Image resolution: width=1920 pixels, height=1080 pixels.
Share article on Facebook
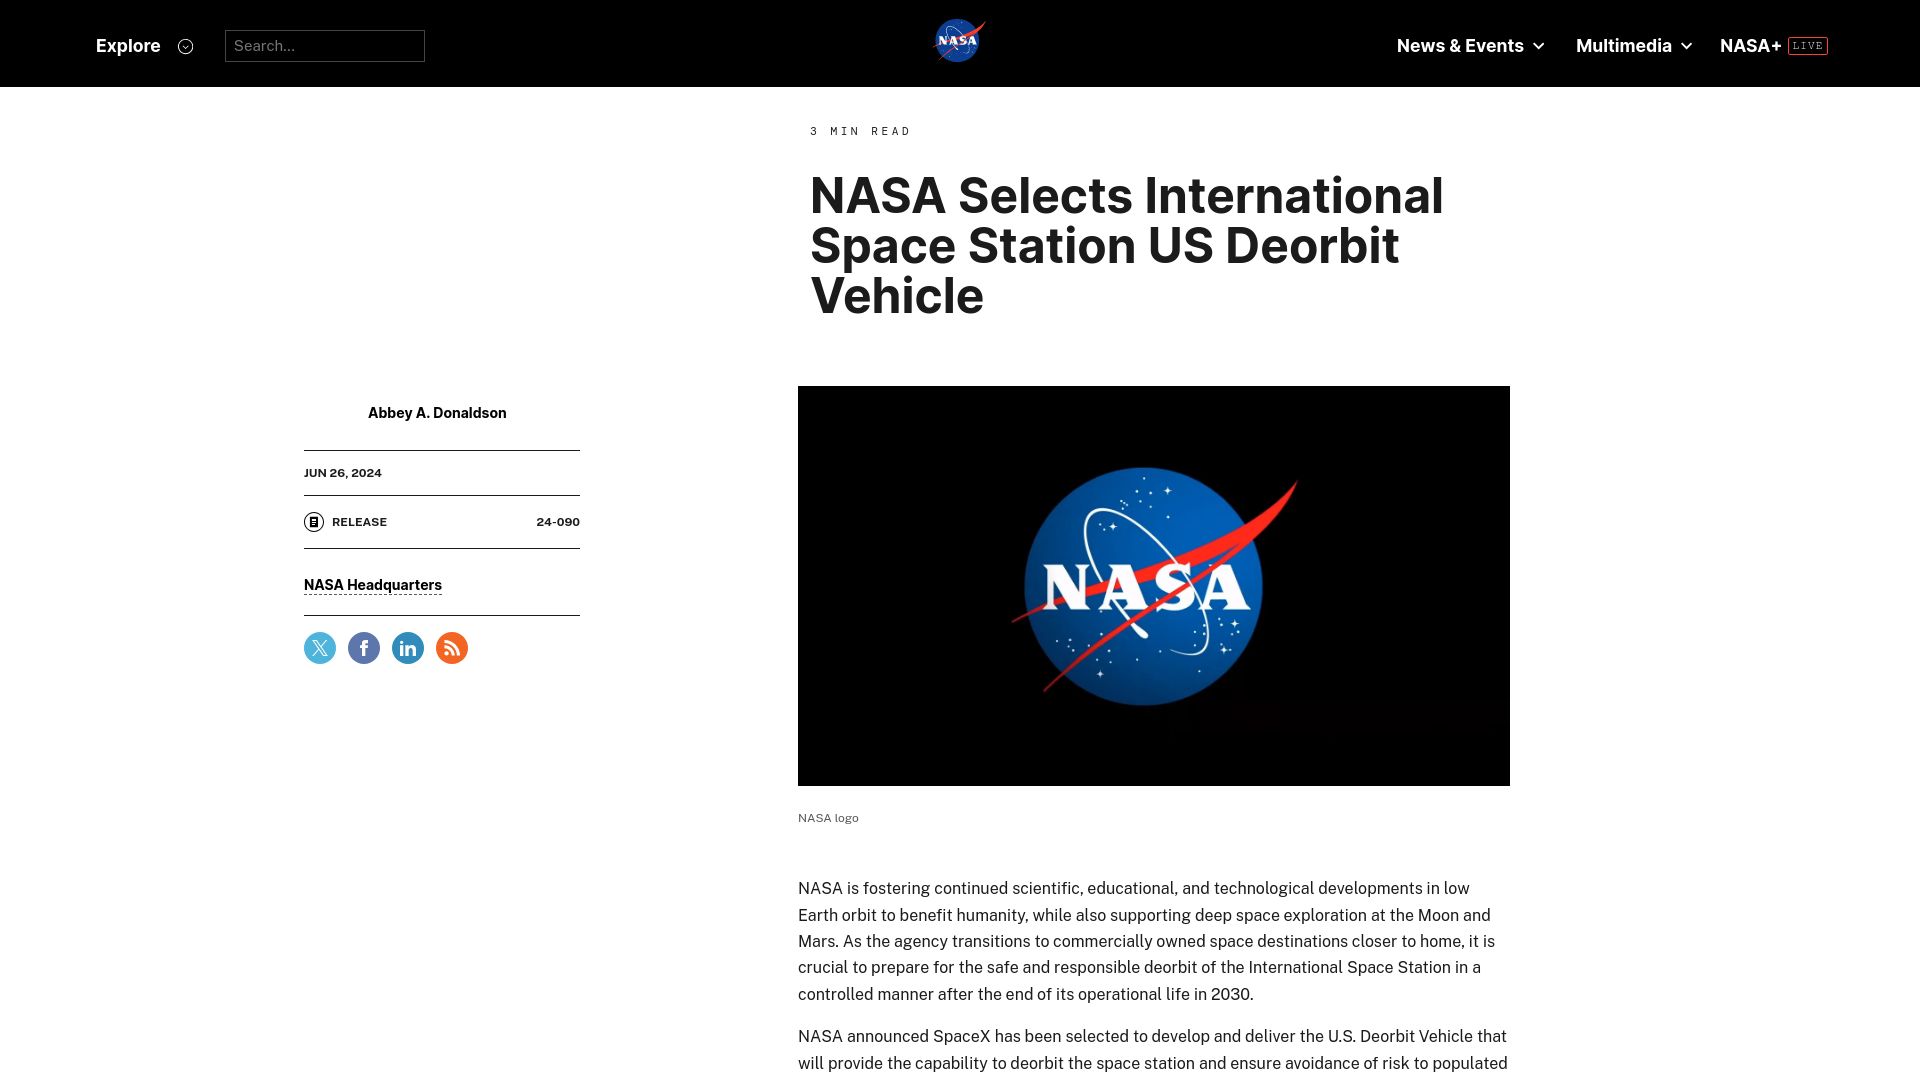(x=364, y=648)
